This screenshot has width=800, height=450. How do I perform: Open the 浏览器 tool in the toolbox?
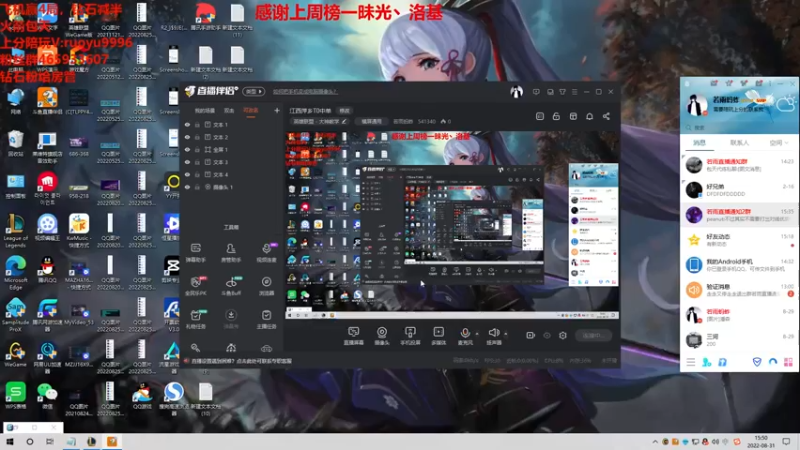[266, 286]
